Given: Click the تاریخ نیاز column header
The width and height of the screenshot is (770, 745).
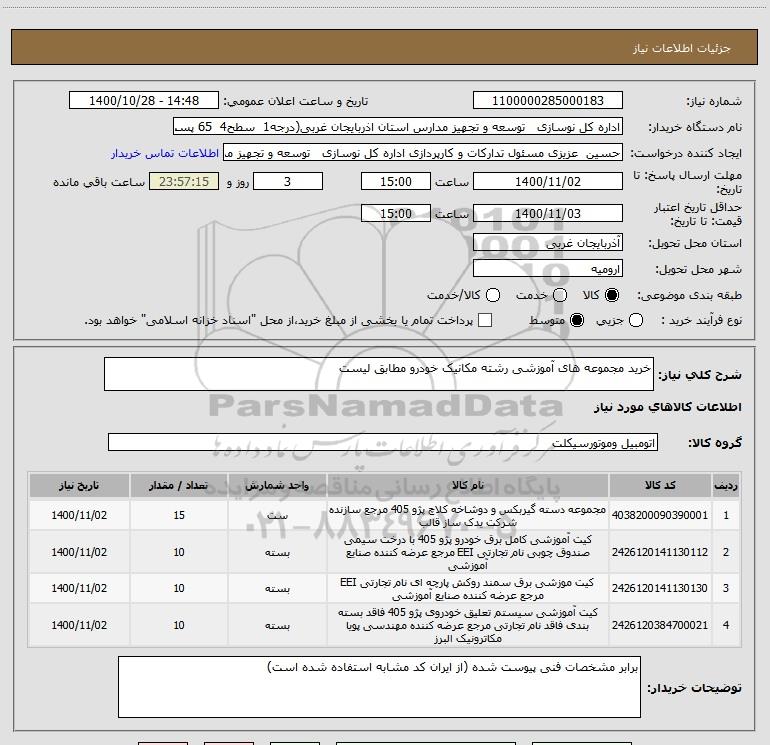Looking at the screenshot, I should coord(79,485).
